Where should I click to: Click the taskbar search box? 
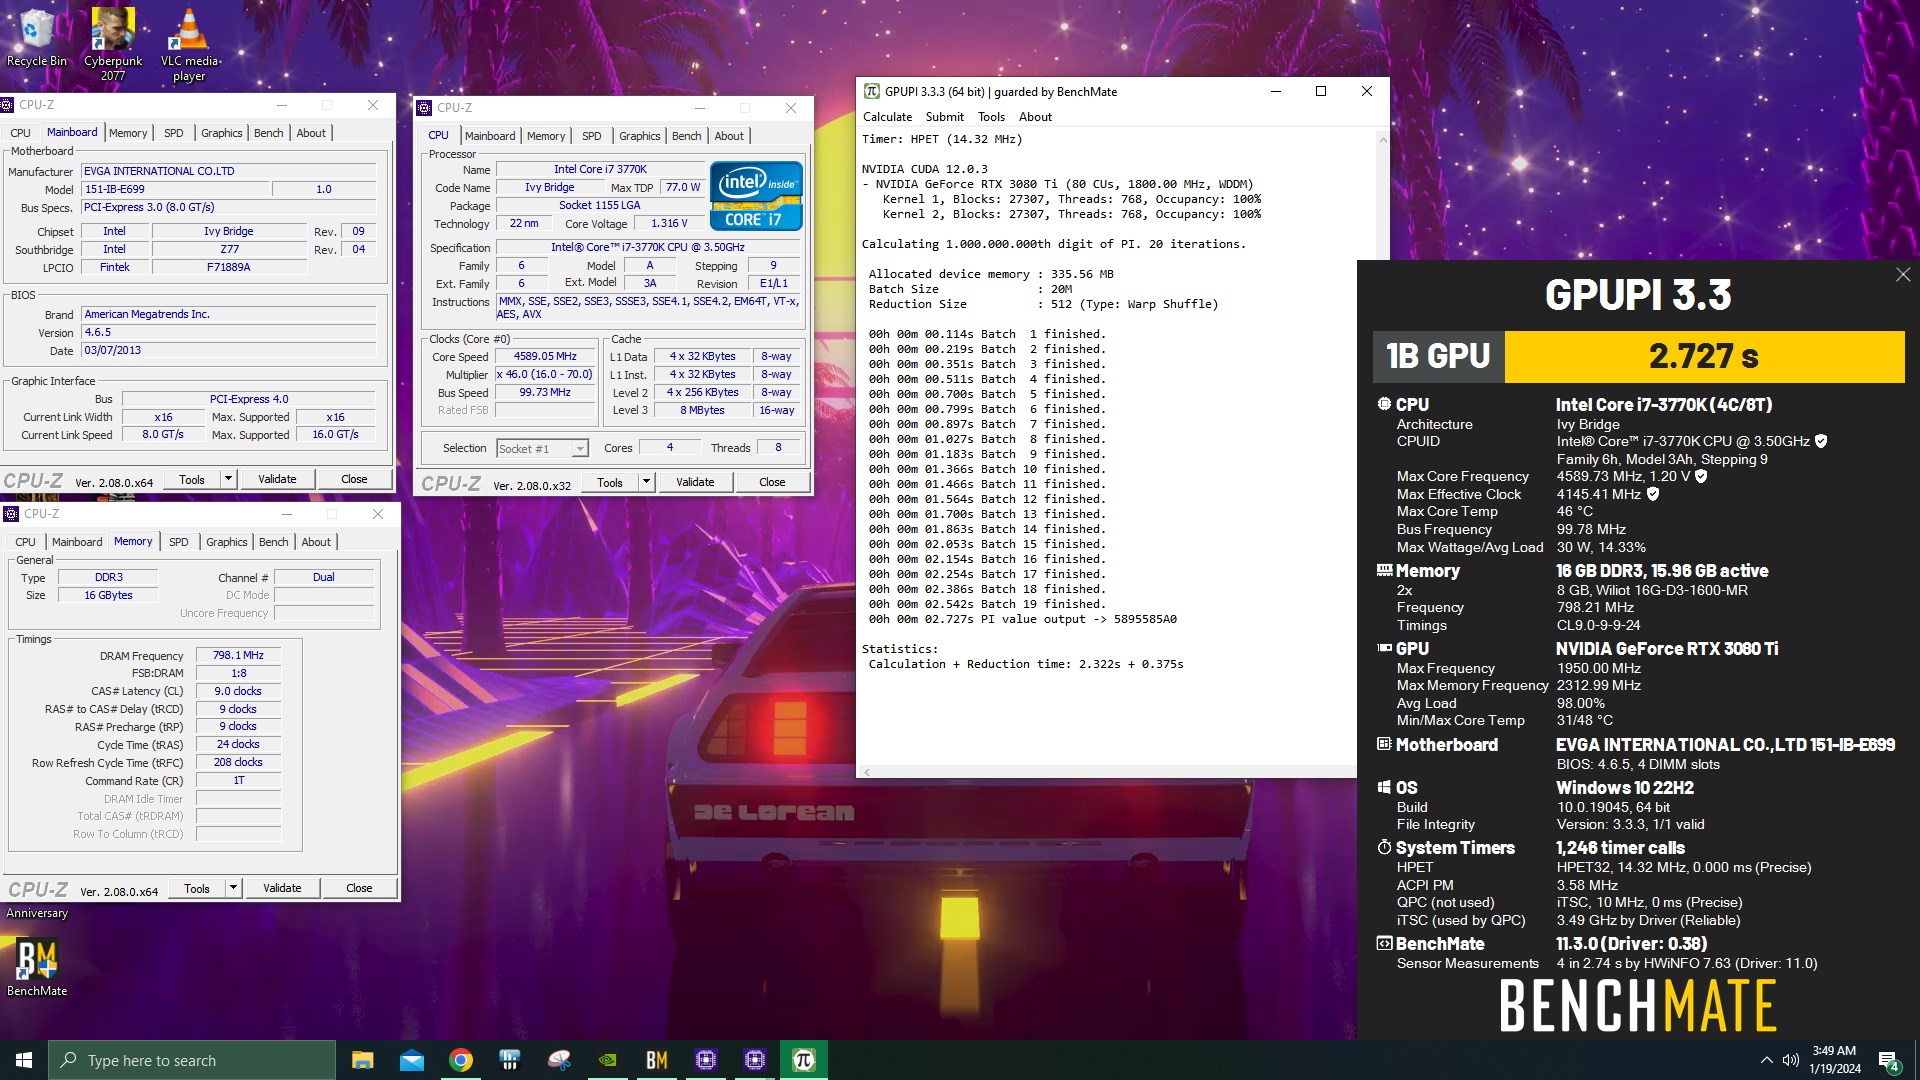pos(192,1060)
